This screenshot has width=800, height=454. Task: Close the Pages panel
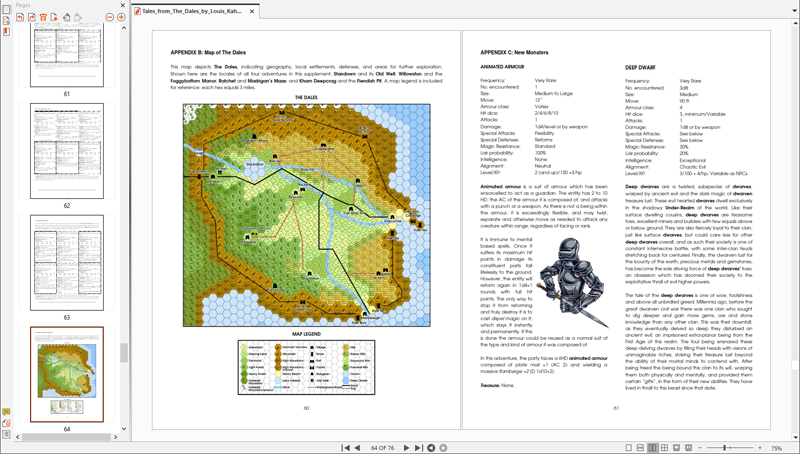tap(122, 5)
